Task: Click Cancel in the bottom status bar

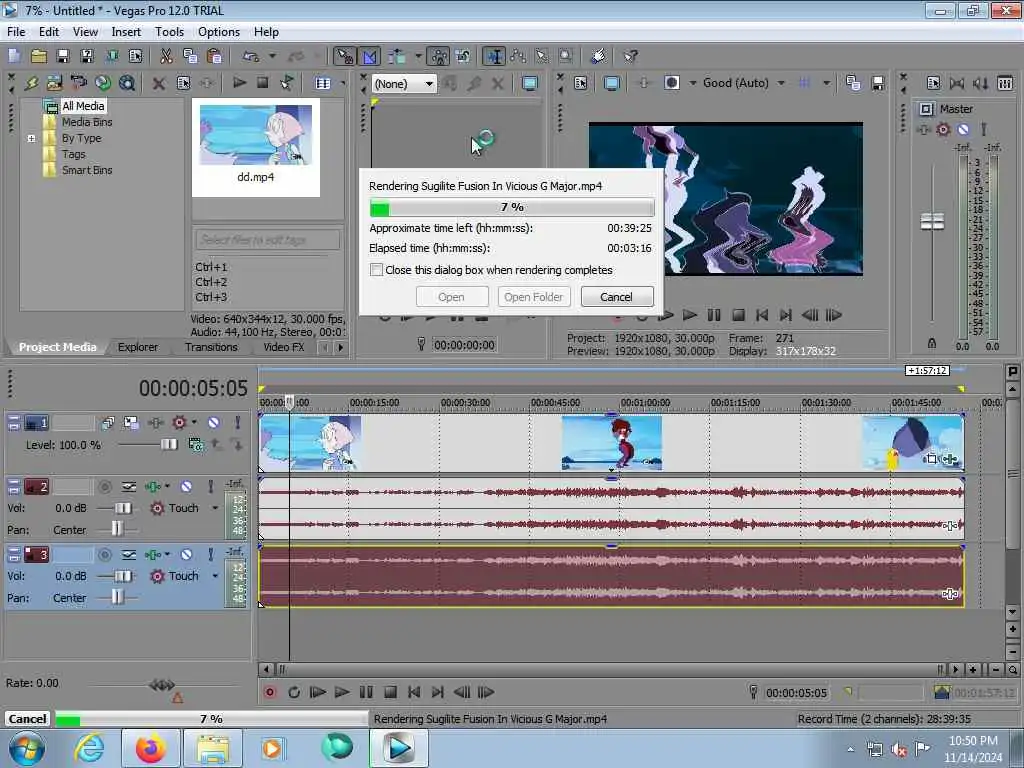Action: [27, 719]
